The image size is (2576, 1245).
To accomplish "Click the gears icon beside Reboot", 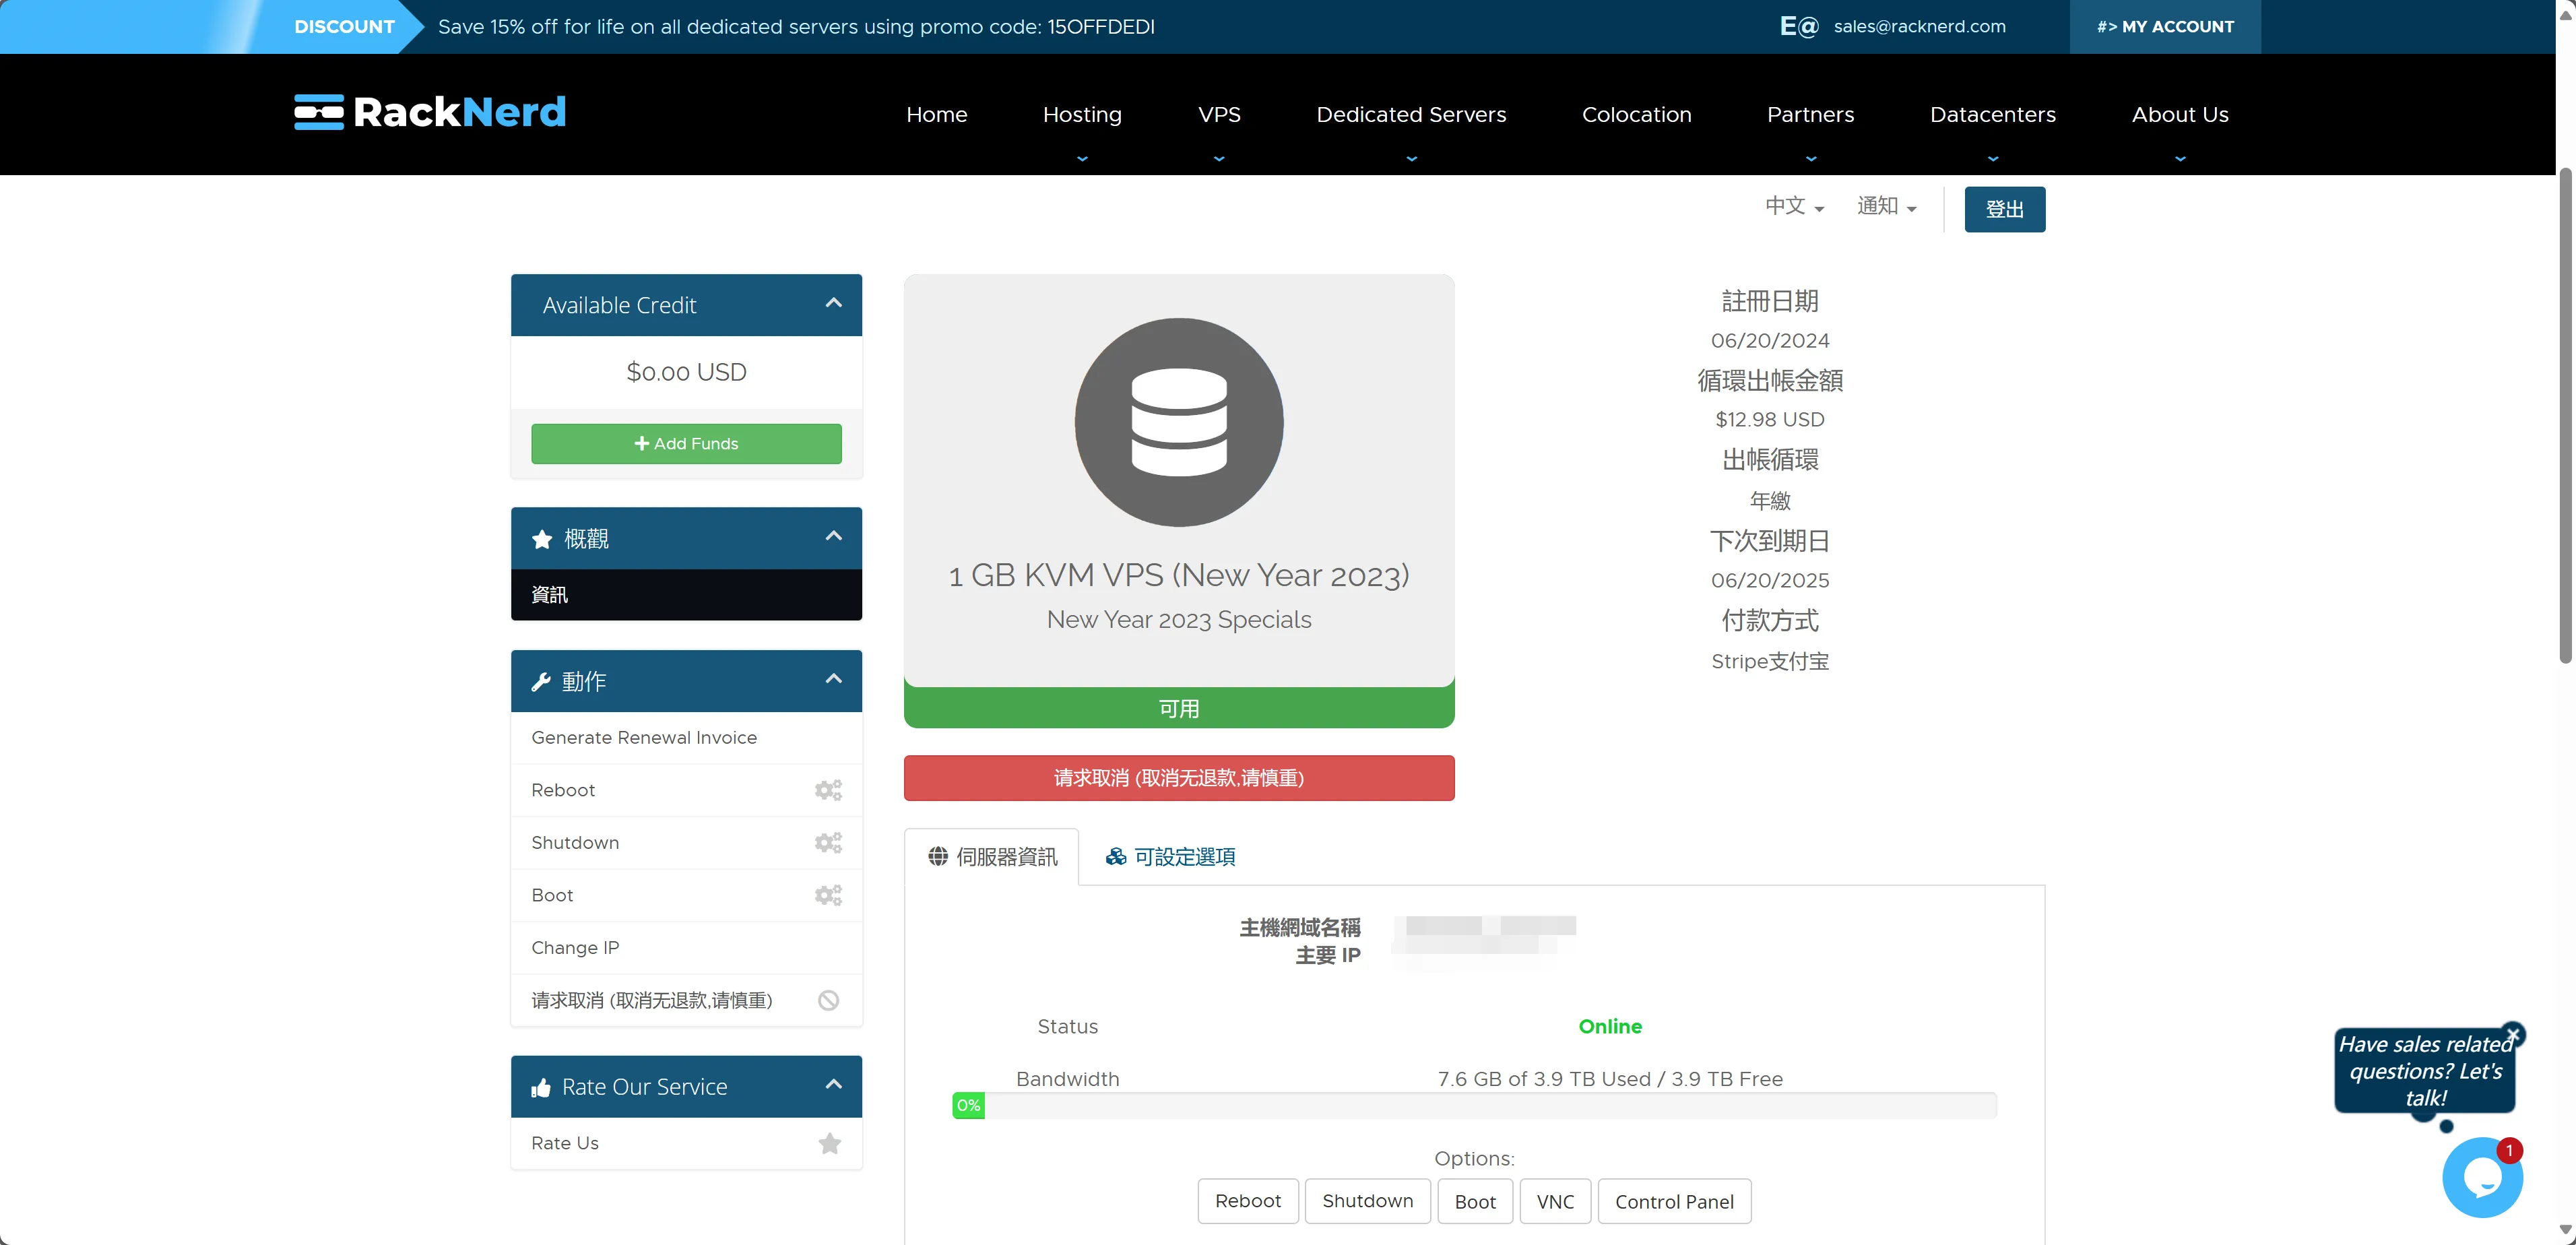I will (828, 790).
